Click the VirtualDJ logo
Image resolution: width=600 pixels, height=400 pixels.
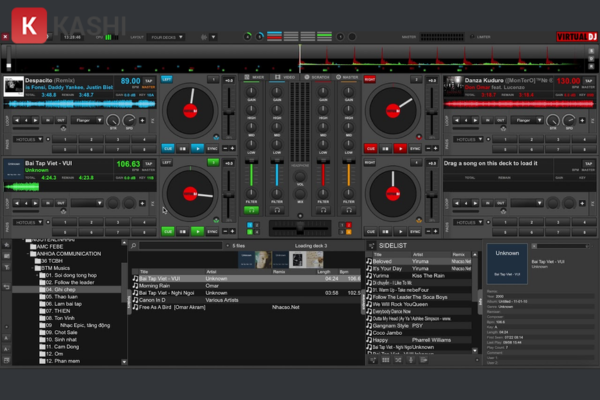577,37
